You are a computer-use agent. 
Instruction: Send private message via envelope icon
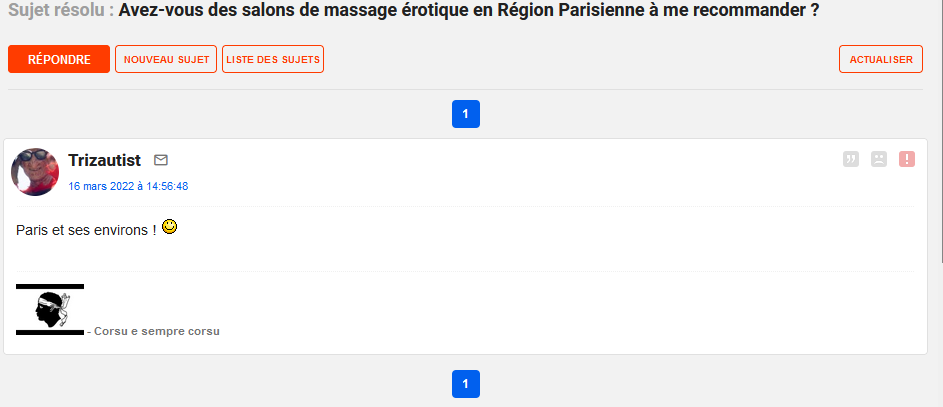point(161,160)
